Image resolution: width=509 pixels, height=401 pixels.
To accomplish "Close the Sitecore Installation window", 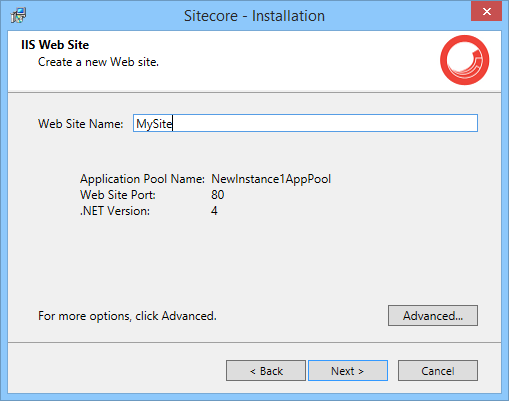I will click(x=486, y=12).
